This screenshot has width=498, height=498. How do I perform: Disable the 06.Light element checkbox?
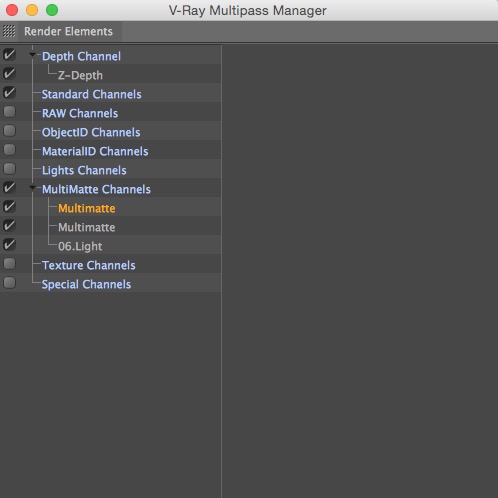tap(9, 244)
